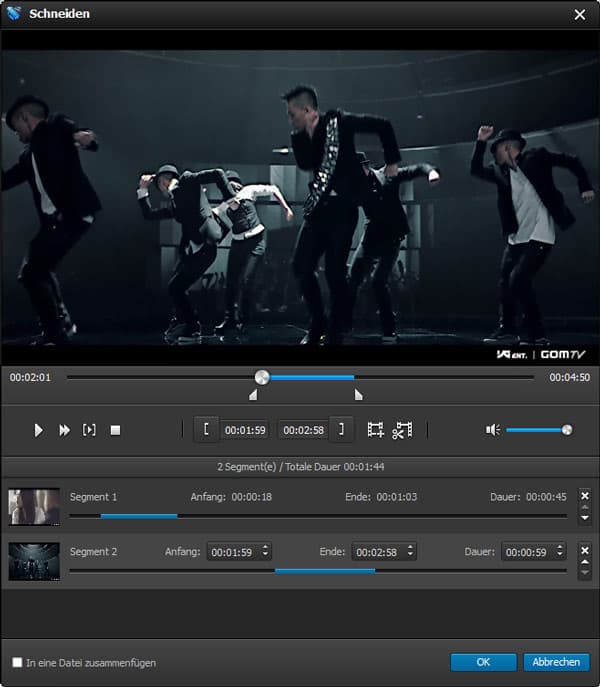Viewport: 600px width, 687px height.
Task: Close the Schneiden dialog
Action: pos(580,14)
